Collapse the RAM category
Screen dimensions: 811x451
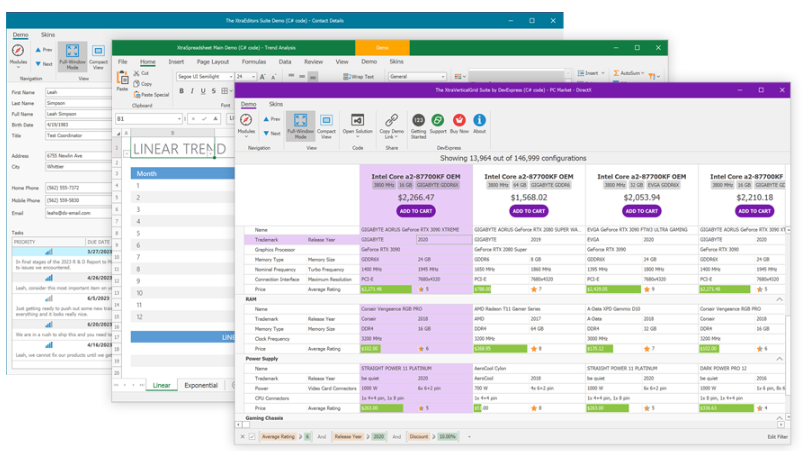click(779, 299)
